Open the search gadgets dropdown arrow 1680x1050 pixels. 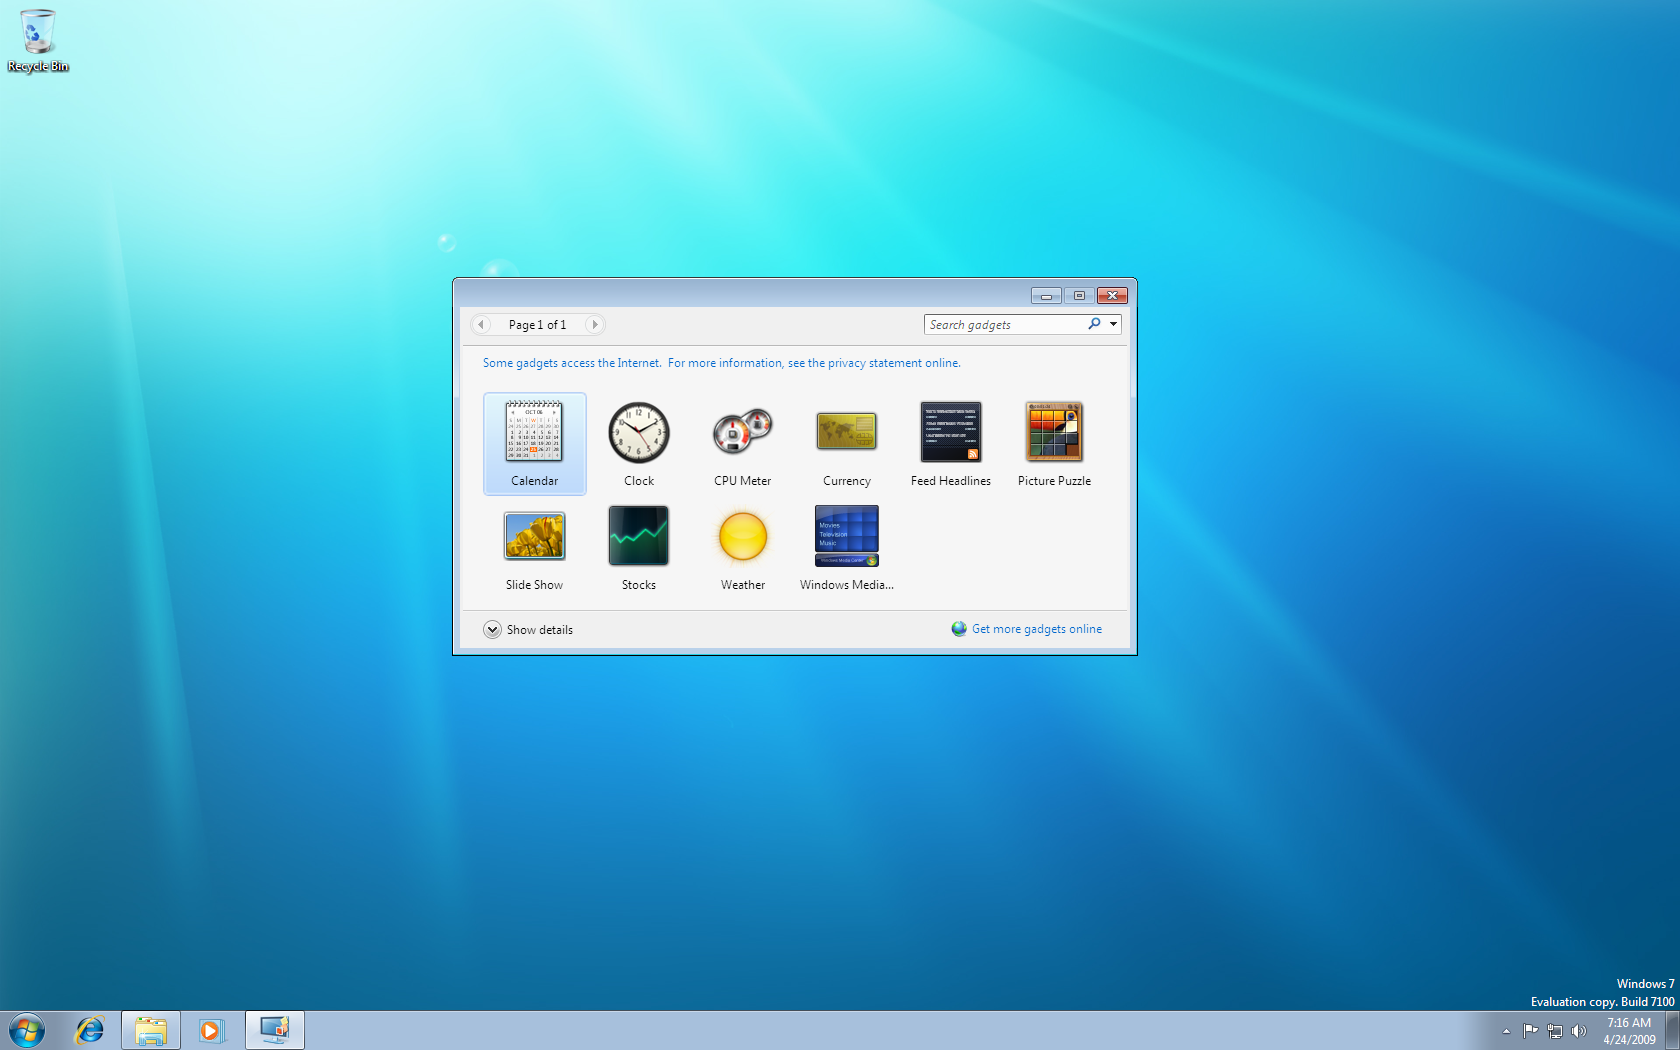(x=1112, y=324)
